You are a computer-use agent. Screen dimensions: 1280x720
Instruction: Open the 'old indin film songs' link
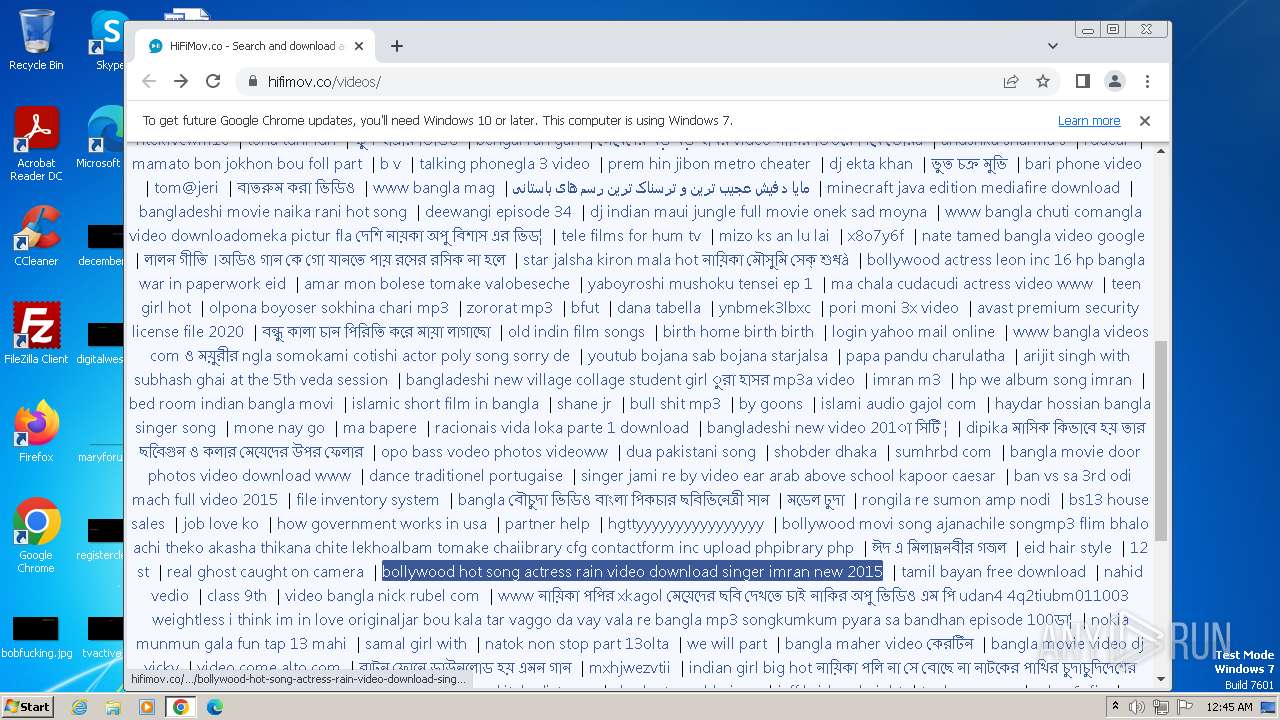pos(576,332)
